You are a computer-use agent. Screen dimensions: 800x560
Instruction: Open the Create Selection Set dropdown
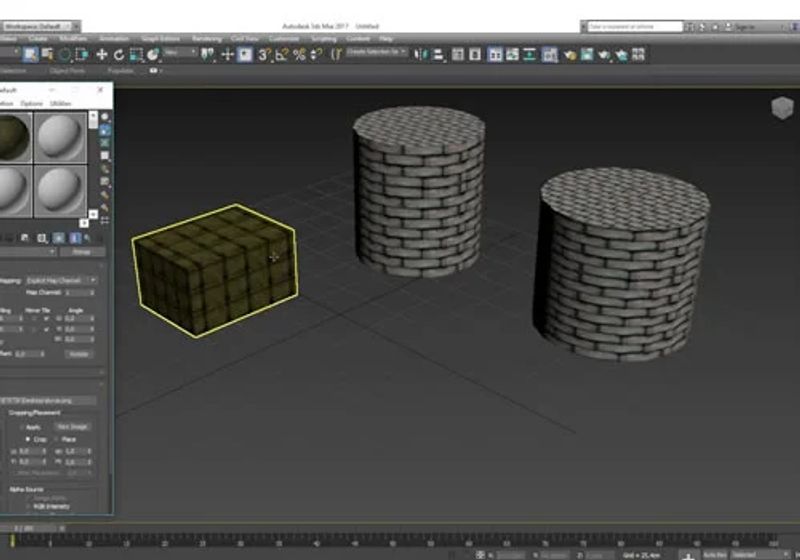pos(377,52)
